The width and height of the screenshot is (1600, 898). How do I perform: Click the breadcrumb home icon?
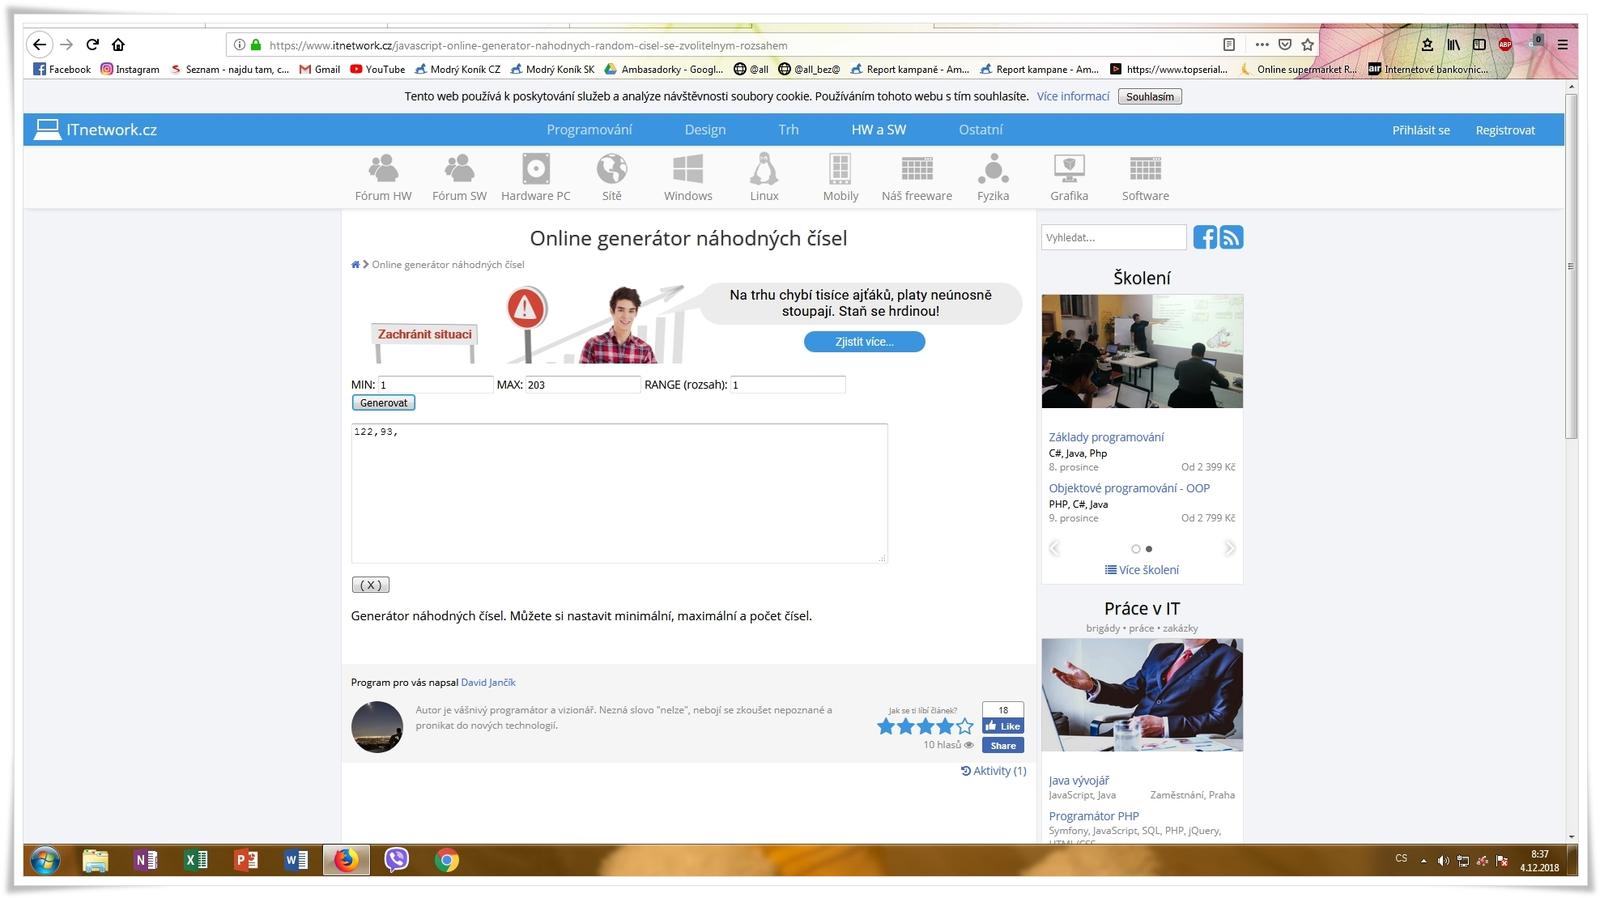[x=355, y=265]
